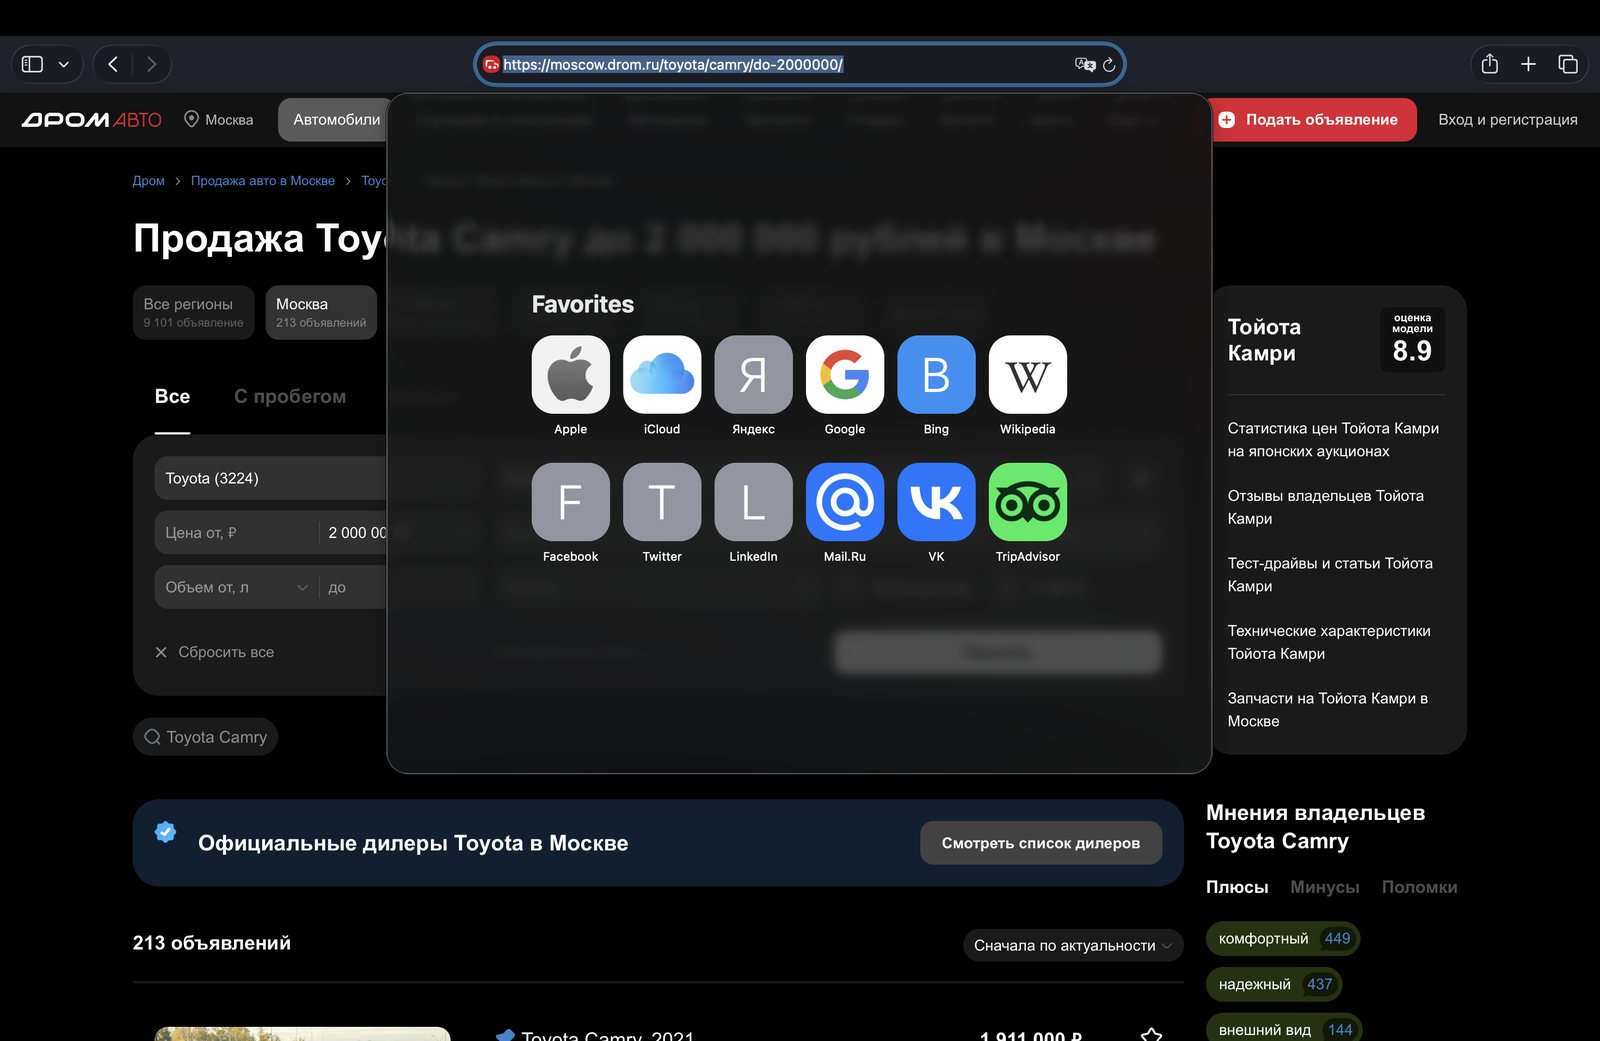Open the Share menu
Screen dimensions: 1600x1041
[1489, 64]
